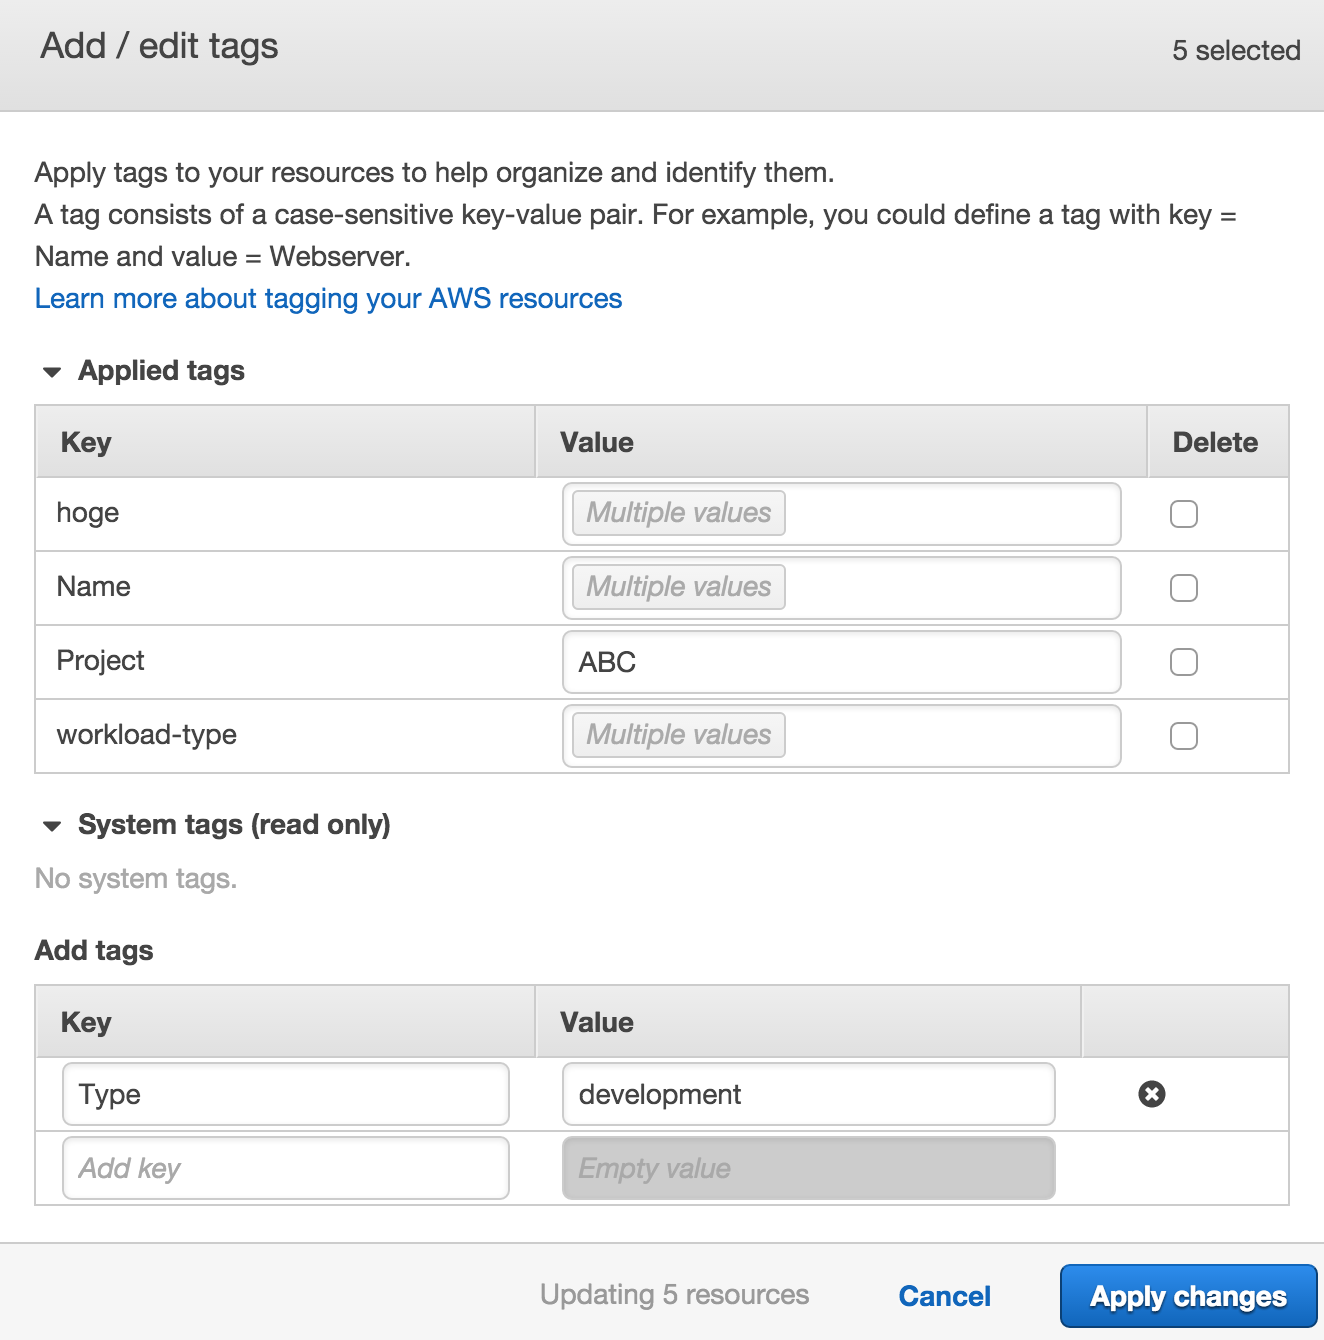The width and height of the screenshot is (1324, 1340).
Task: Click the Key column header
Action: [x=85, y=441]
